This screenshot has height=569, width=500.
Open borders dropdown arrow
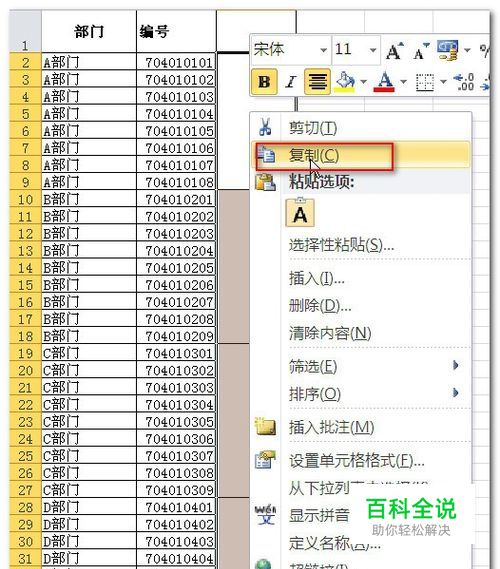443,82
